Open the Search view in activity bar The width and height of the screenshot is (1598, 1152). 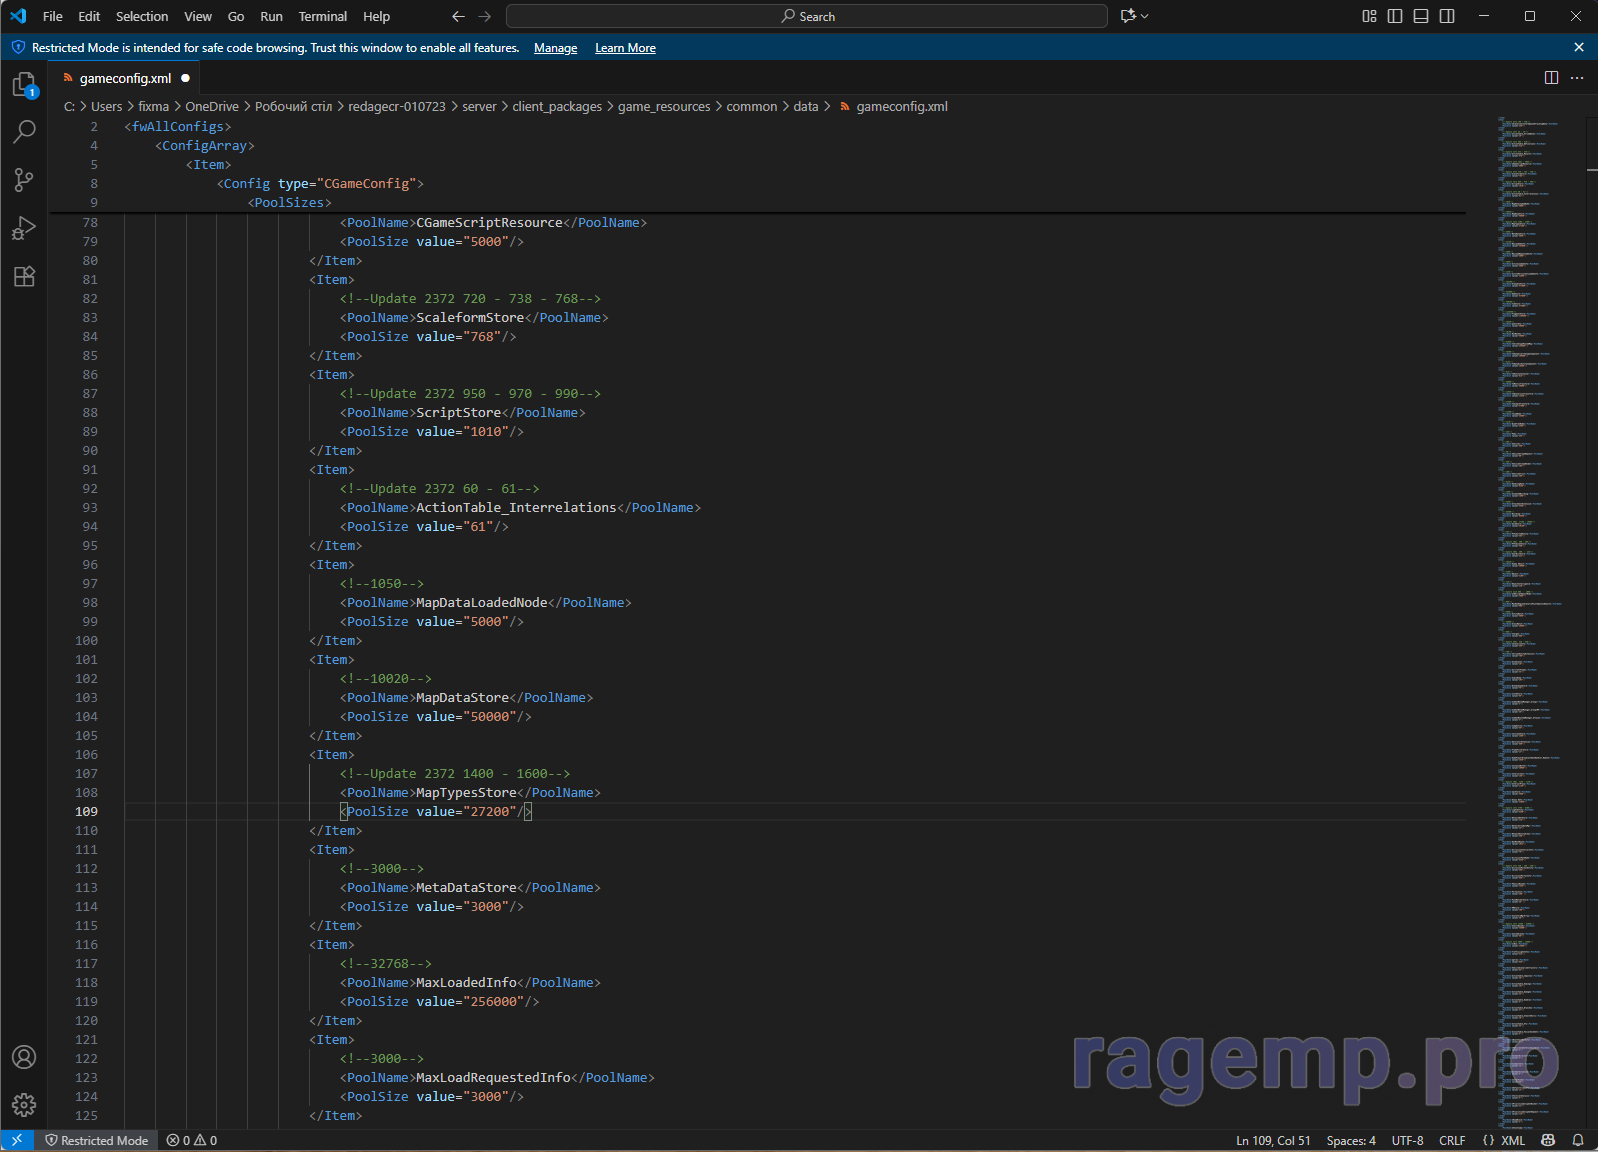24,132
